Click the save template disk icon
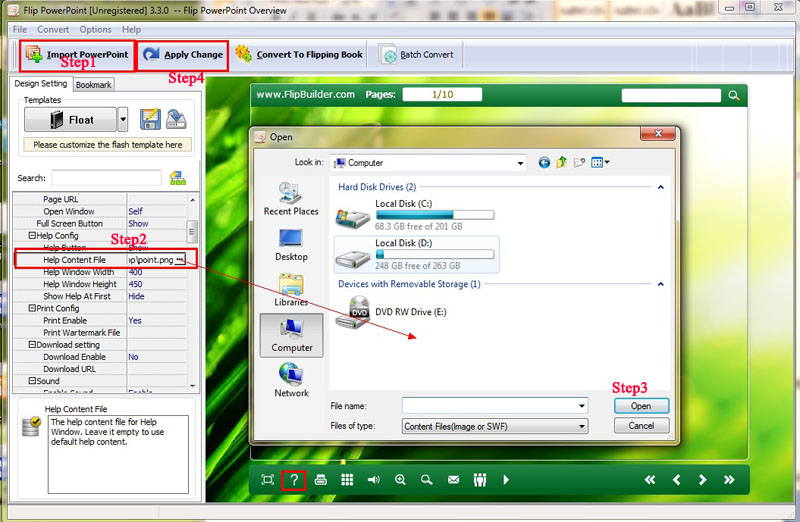800x522 pixels. click(x=150, y=119)
